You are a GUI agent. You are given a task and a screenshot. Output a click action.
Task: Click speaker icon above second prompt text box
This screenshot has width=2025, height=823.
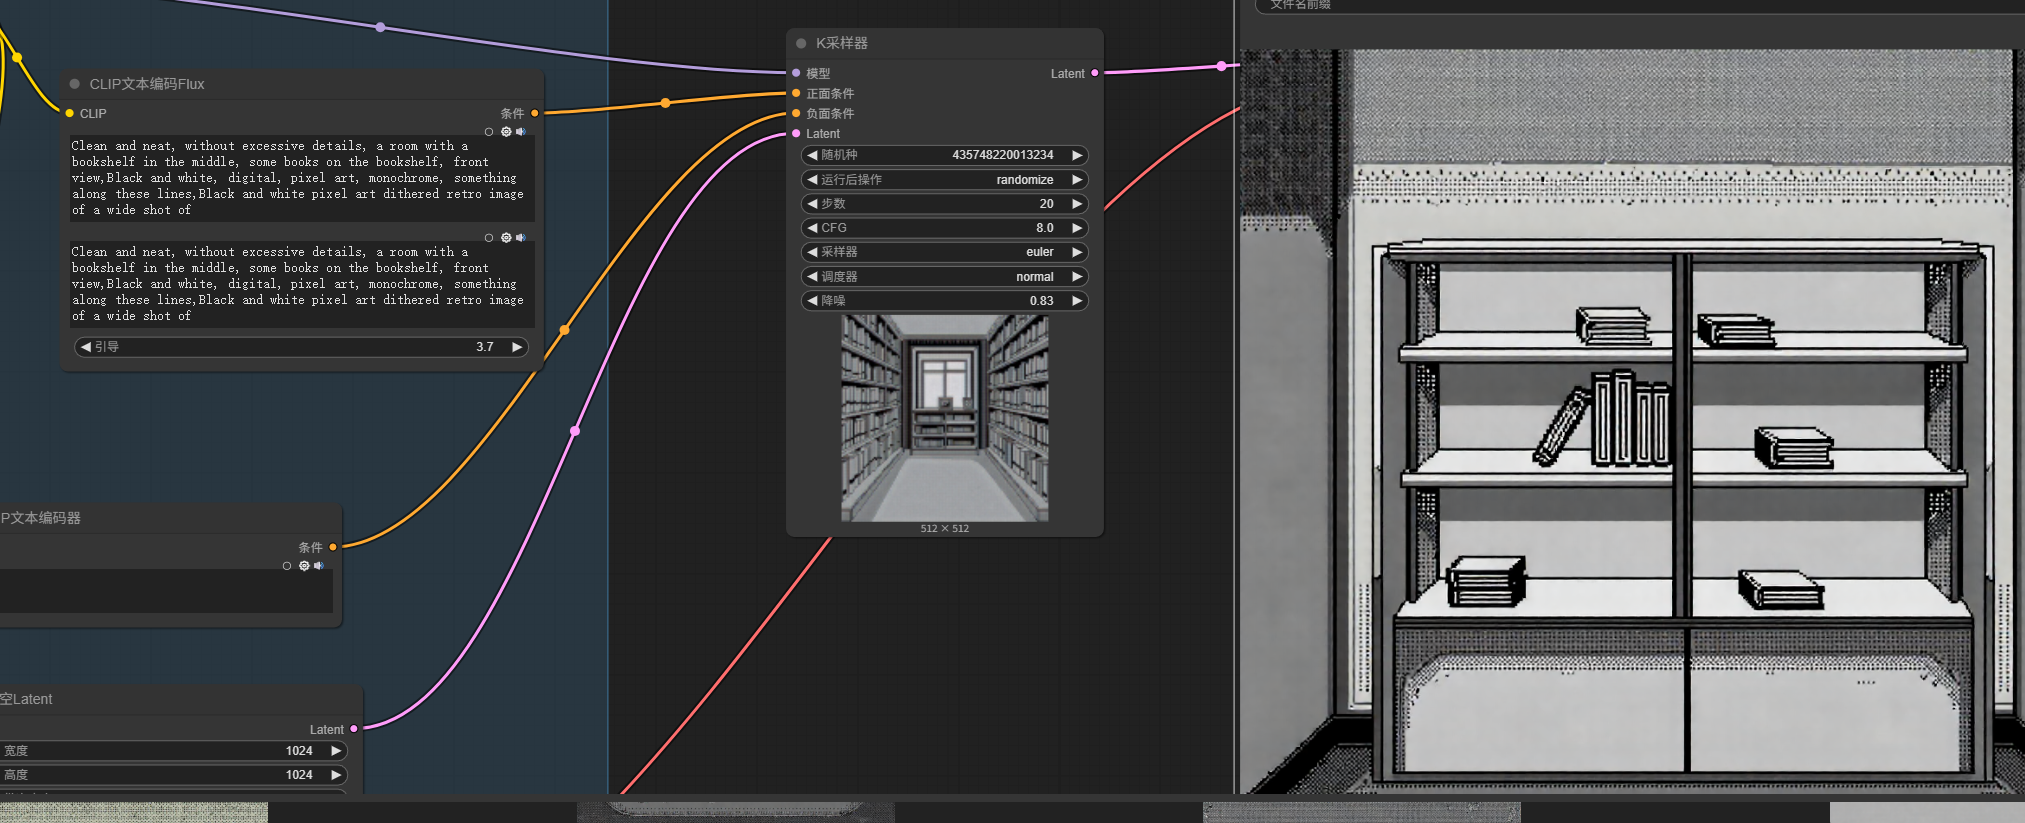(x=521, y=238)
